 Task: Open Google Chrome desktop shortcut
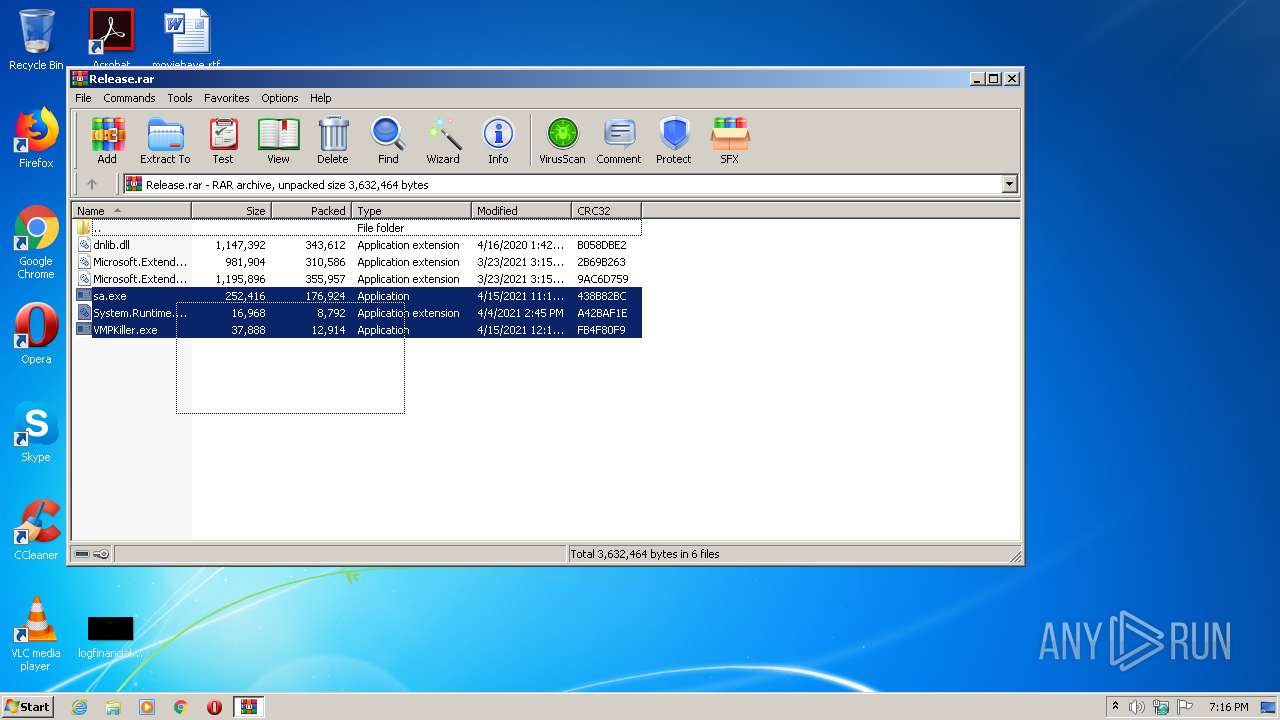pos(36,242)
